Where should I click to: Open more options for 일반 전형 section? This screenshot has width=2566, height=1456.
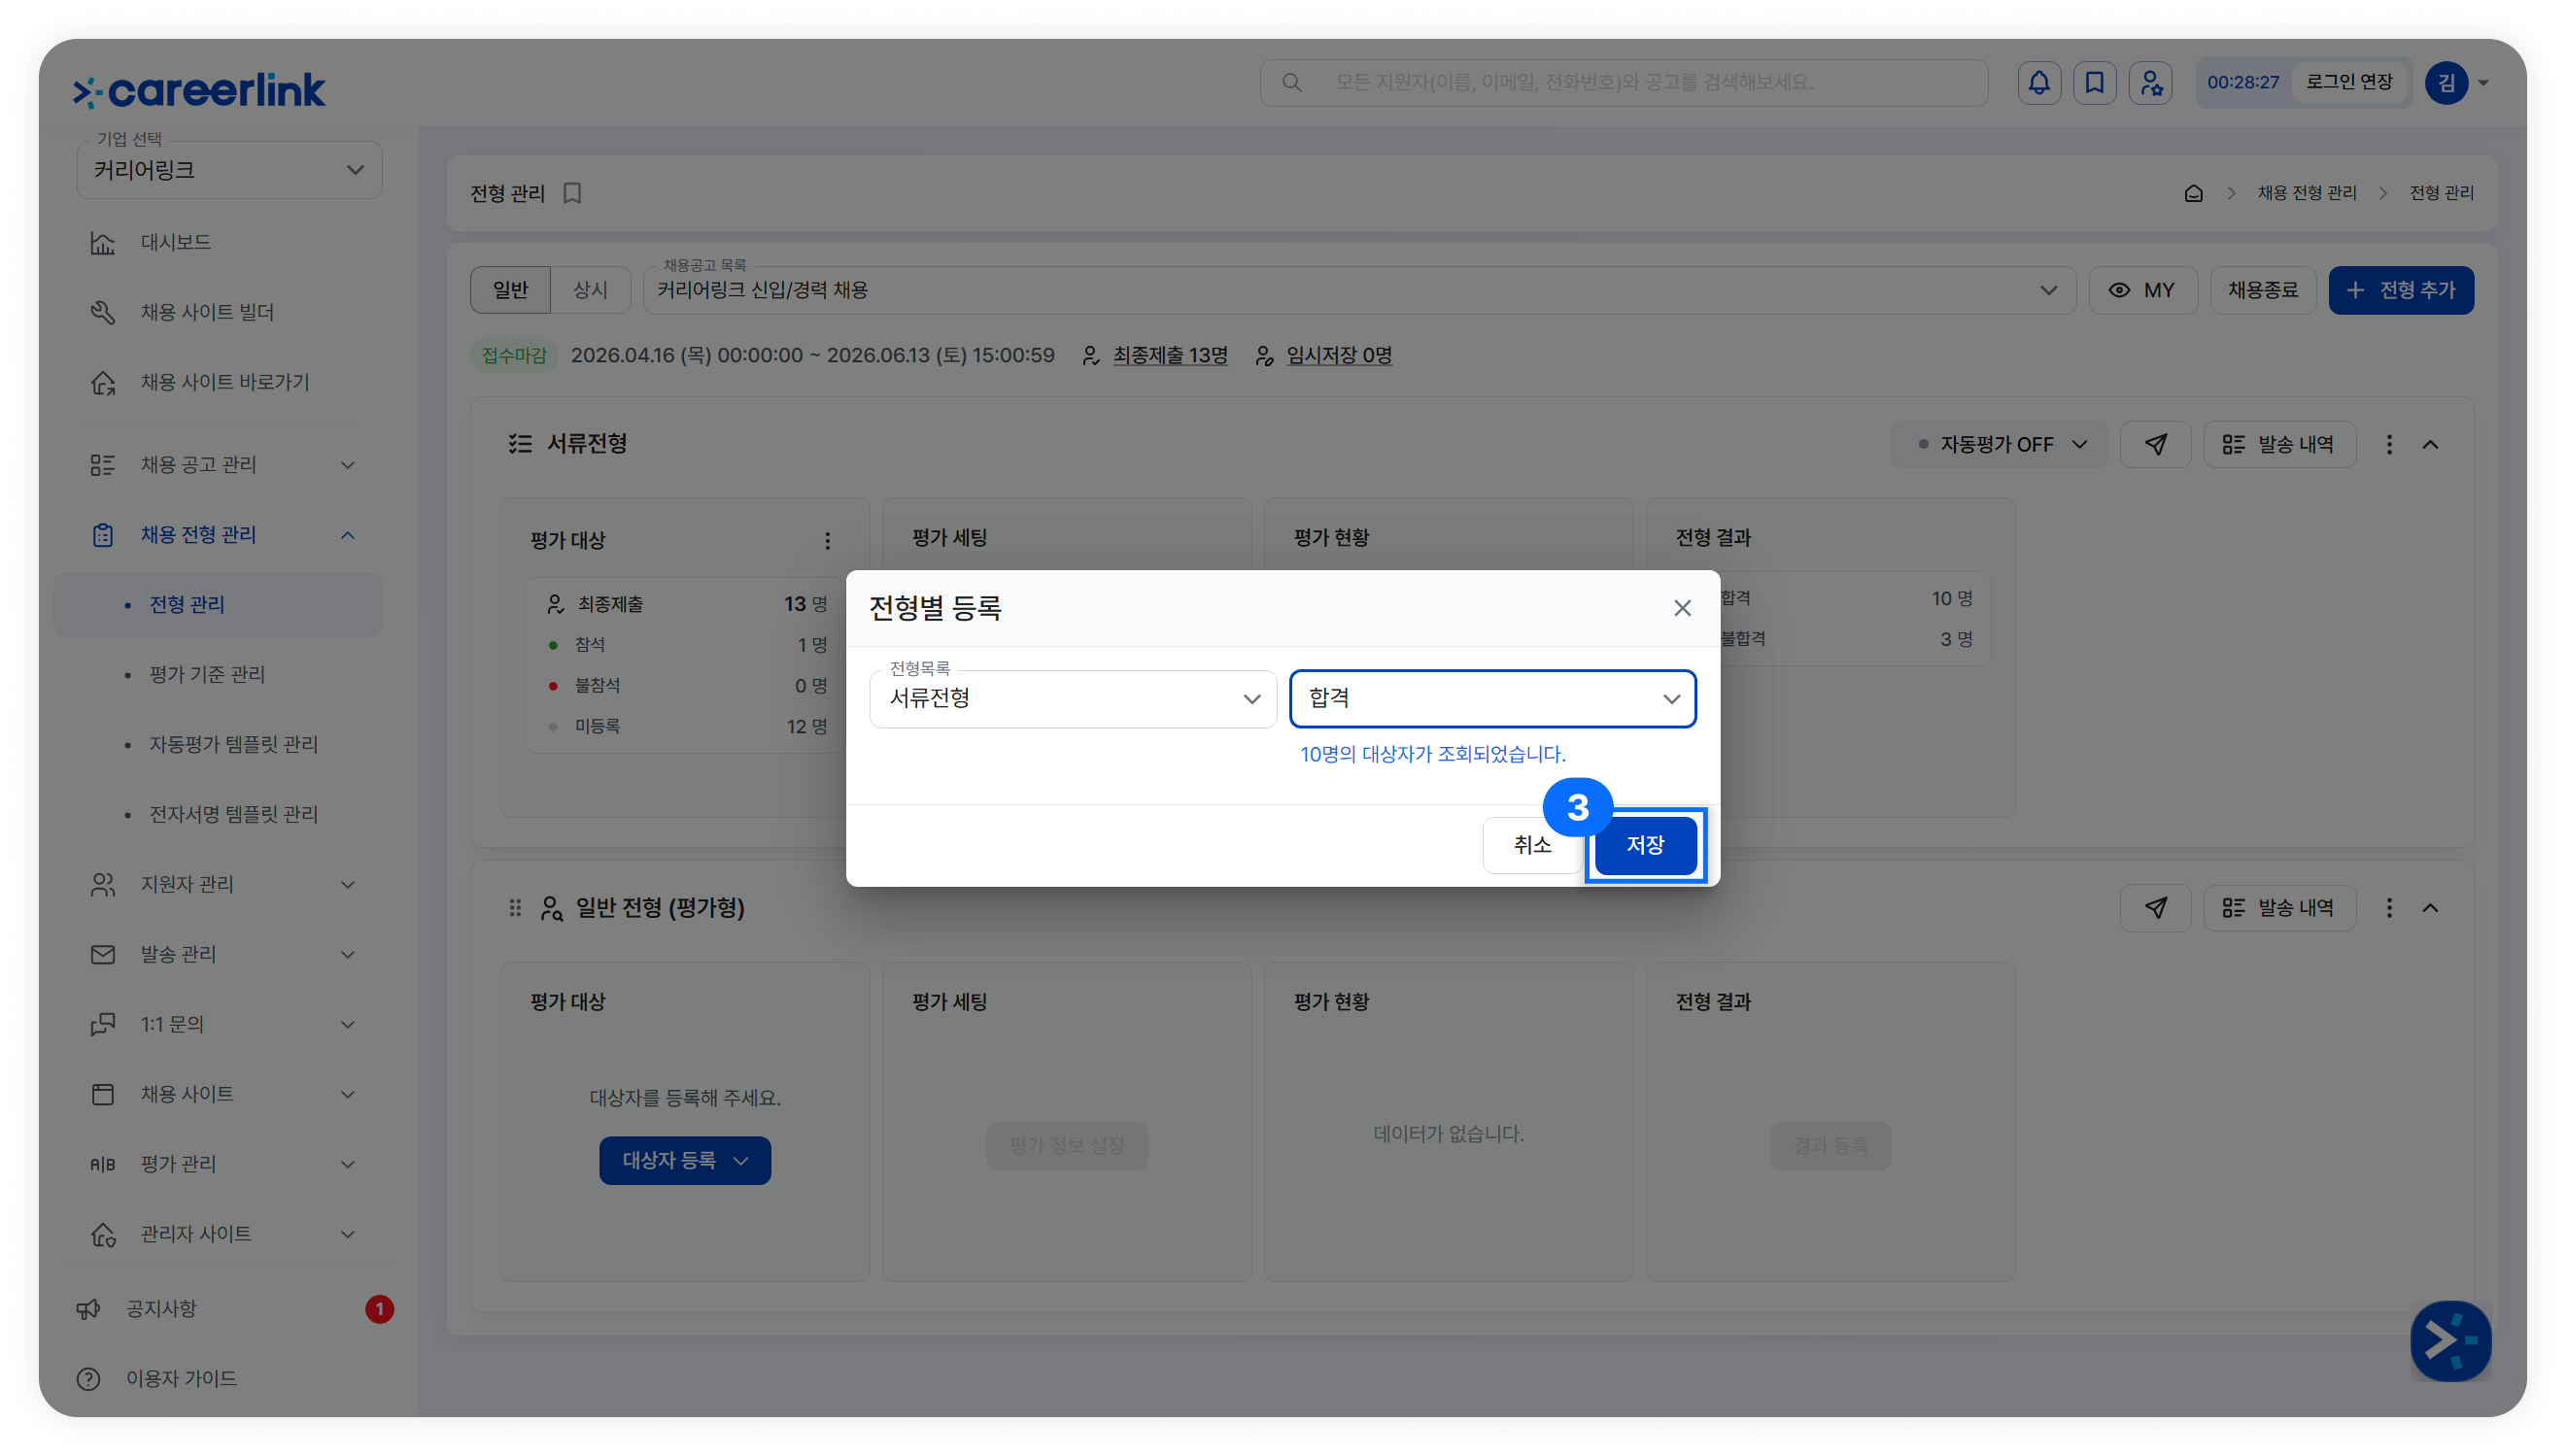tap(2390, 908)
